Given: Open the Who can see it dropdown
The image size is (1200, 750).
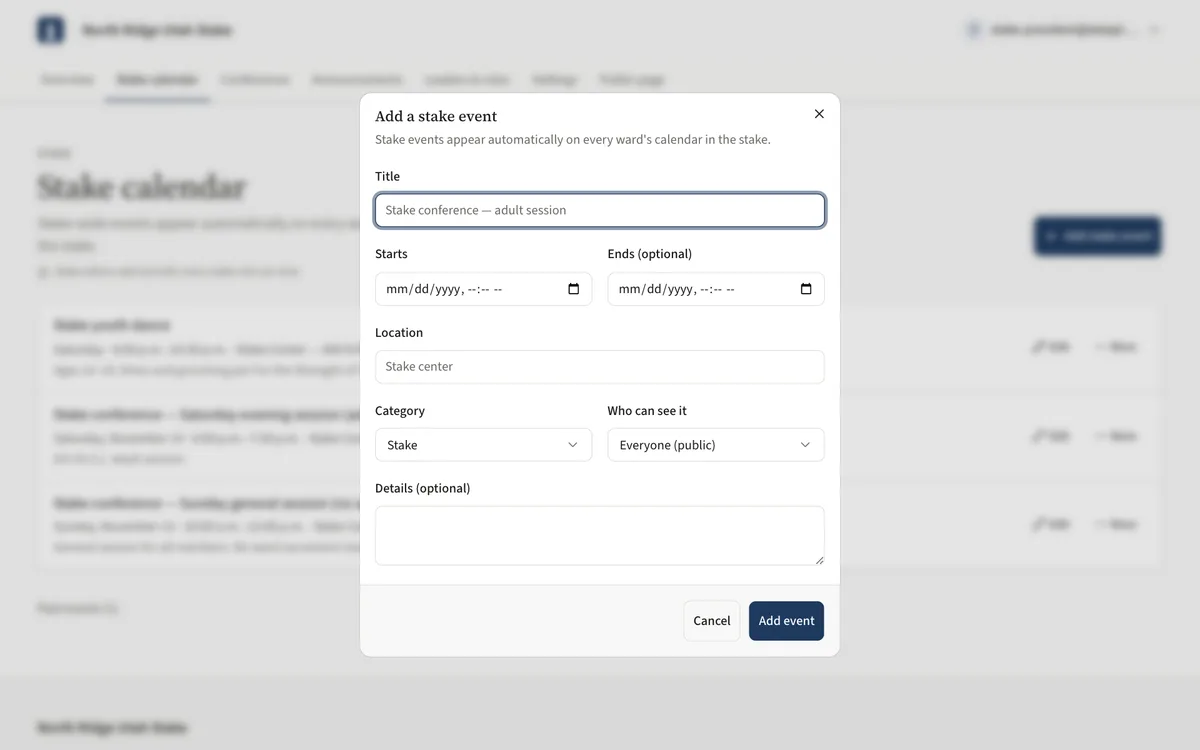Looking at the screenshot, I should [716, 445].
